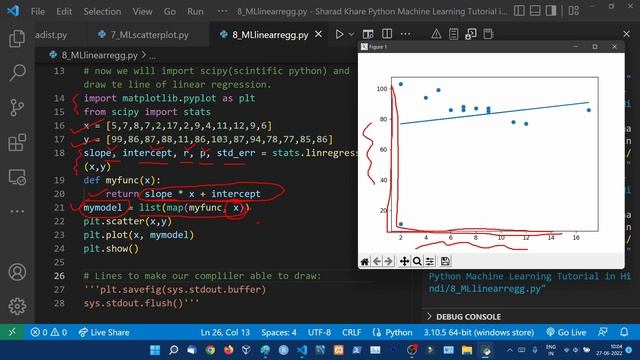The width and height of the screenshot is (640, 360).
Task: Open the Selection menu
Action: click(102, 11)
